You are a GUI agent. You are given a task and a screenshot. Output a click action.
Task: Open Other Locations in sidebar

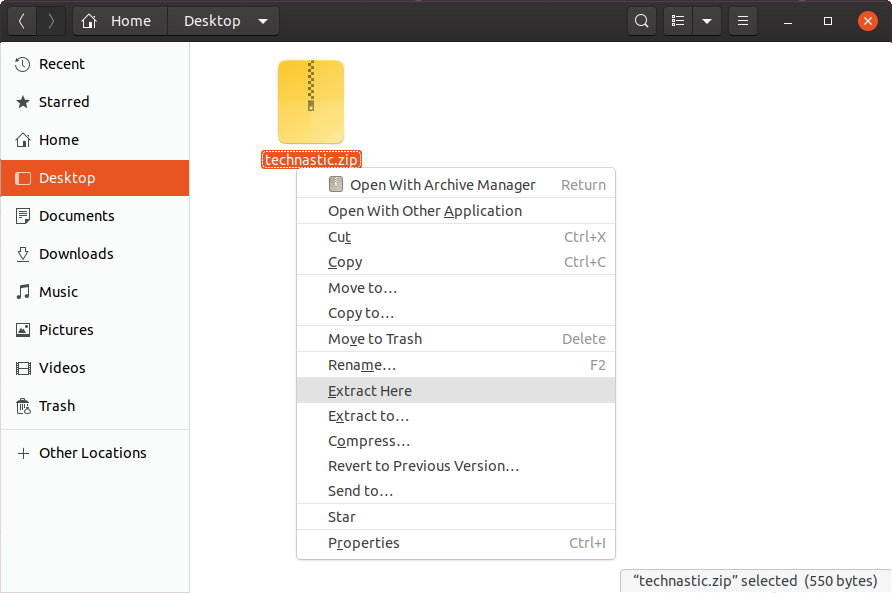[92, 453]
